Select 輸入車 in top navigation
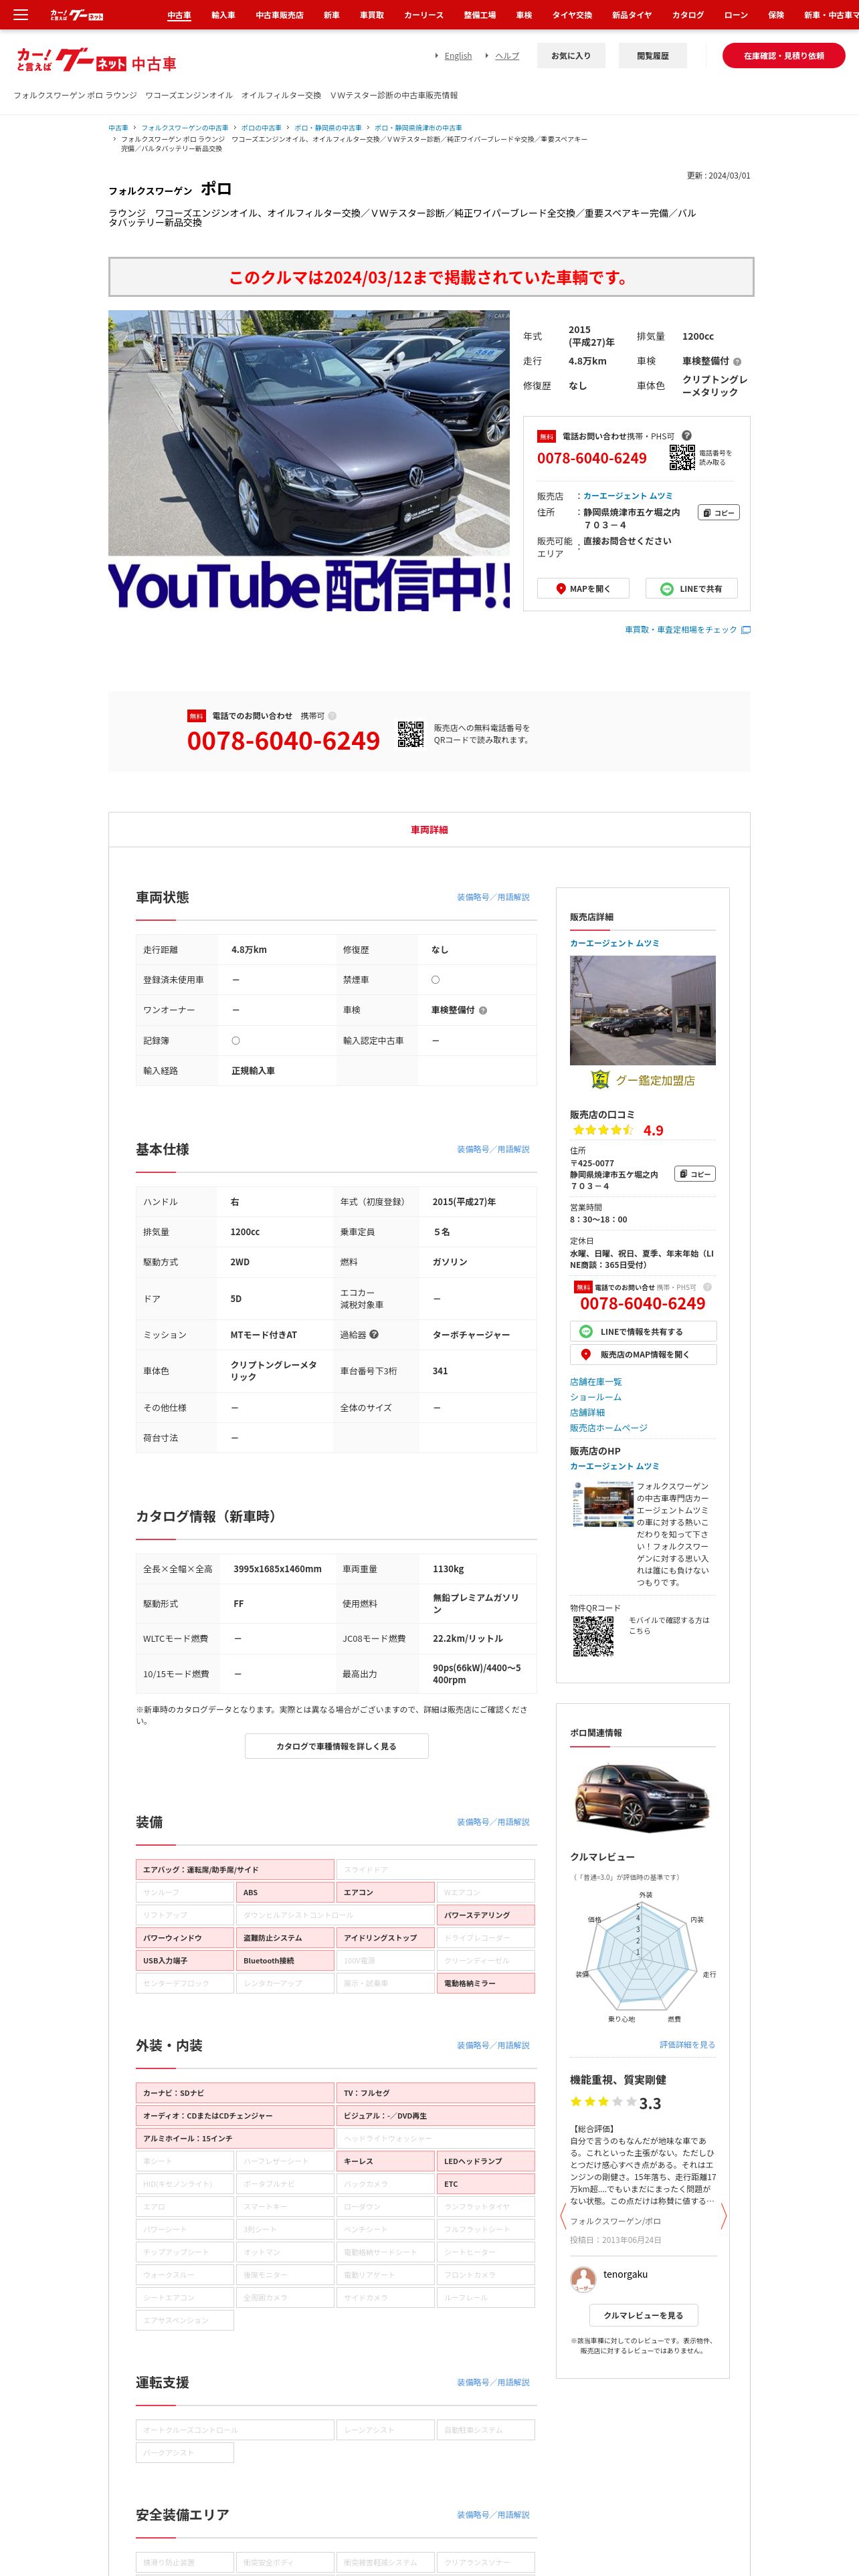 coord(223,15)
